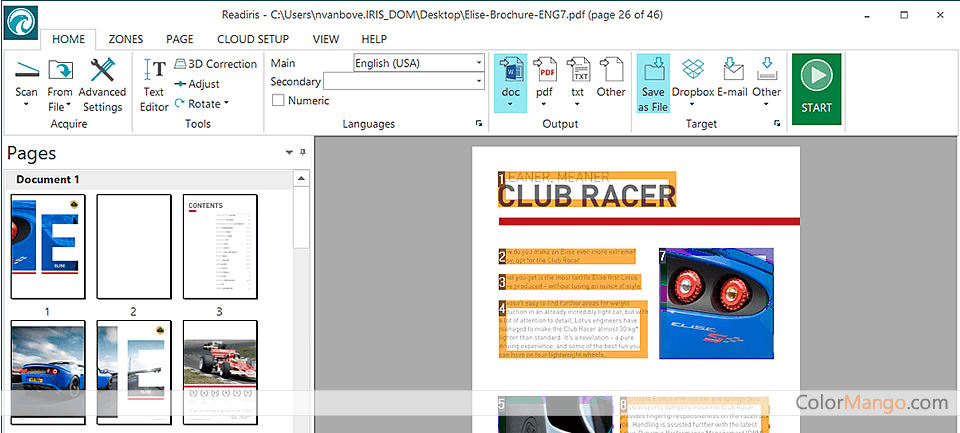
Task: Select blue car rear view thumbnail
Action: coord(48,372)
